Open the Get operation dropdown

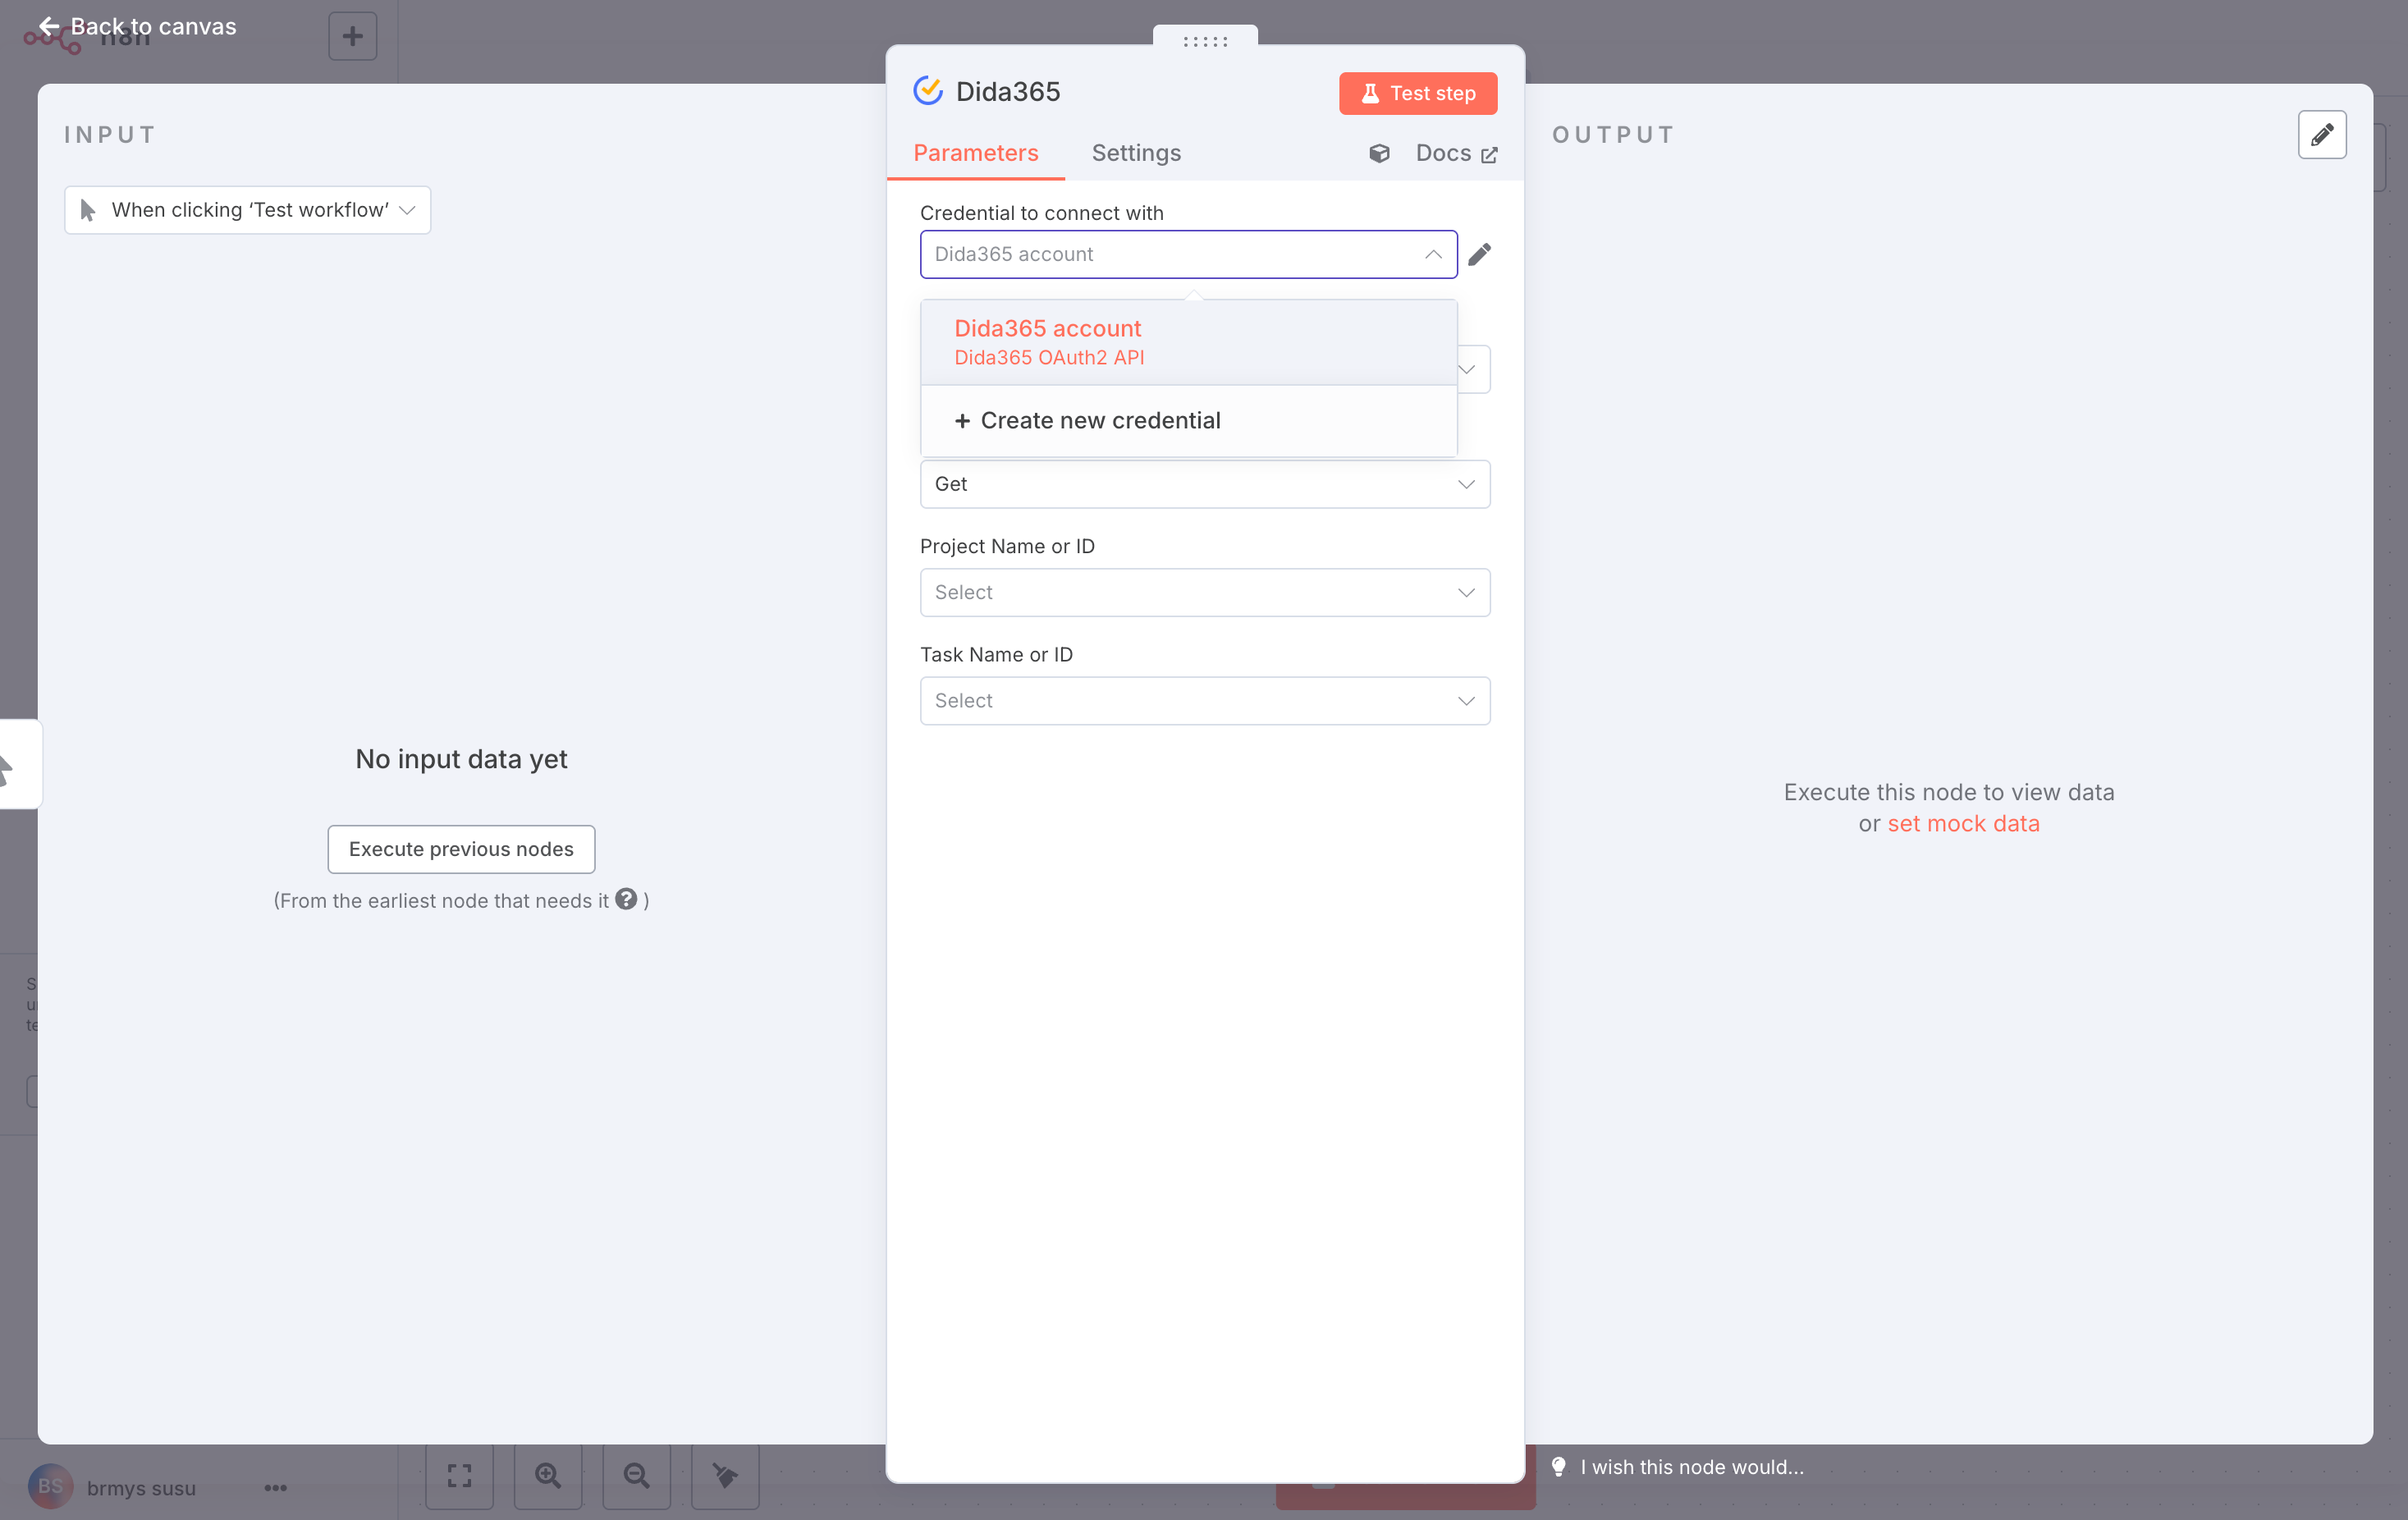(1204, 484)
